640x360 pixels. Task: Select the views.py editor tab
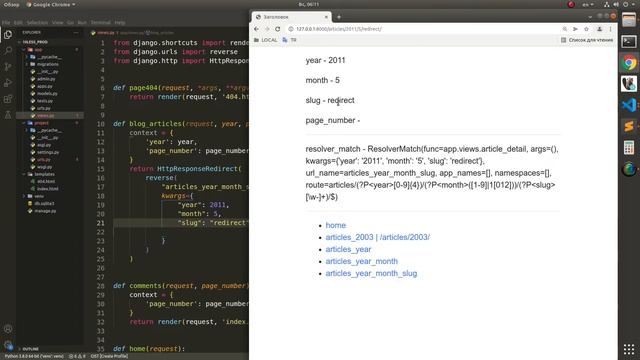(104, 33)
